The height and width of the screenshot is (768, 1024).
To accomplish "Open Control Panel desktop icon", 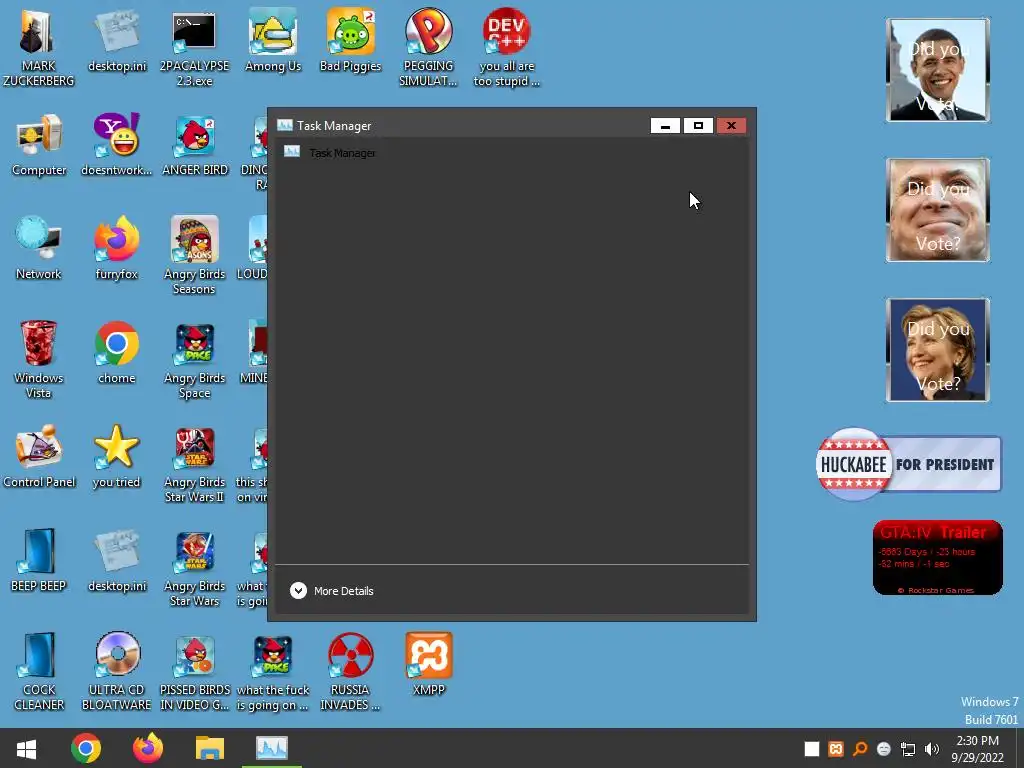I will point(39,456).
